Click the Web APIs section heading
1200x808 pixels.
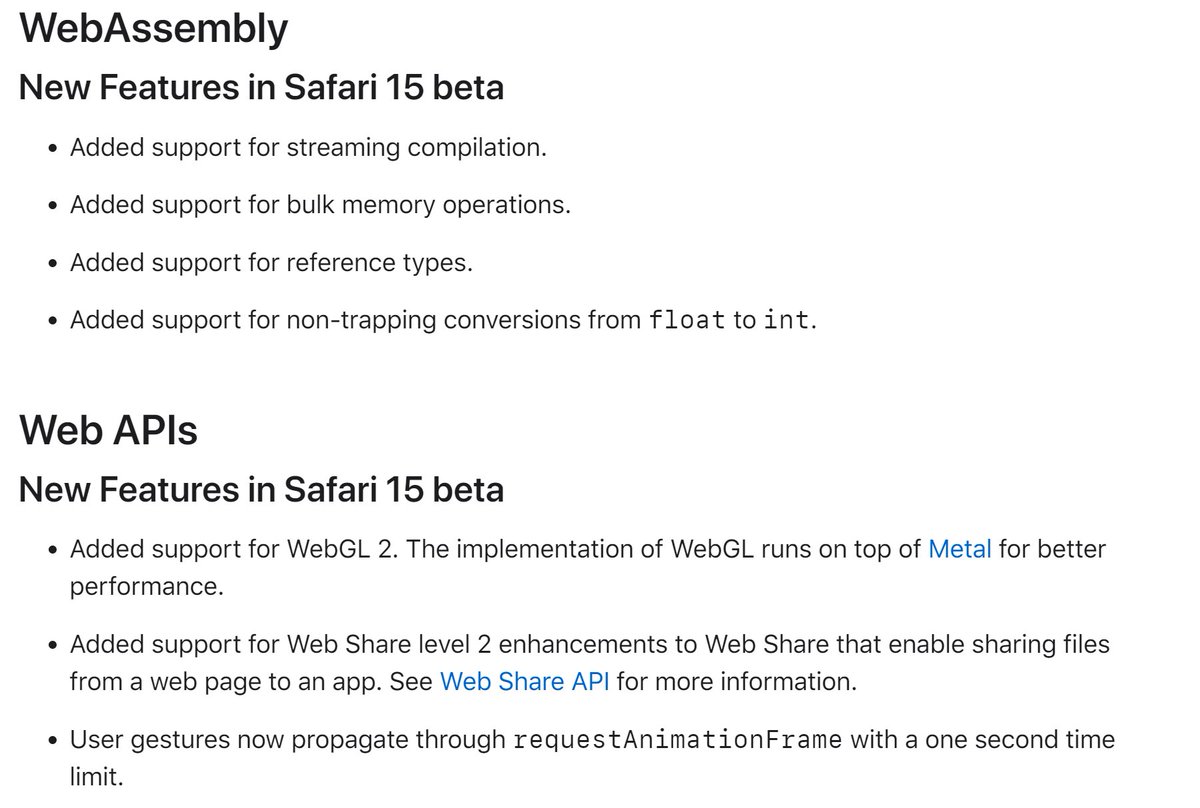click(x=108, y=431)
